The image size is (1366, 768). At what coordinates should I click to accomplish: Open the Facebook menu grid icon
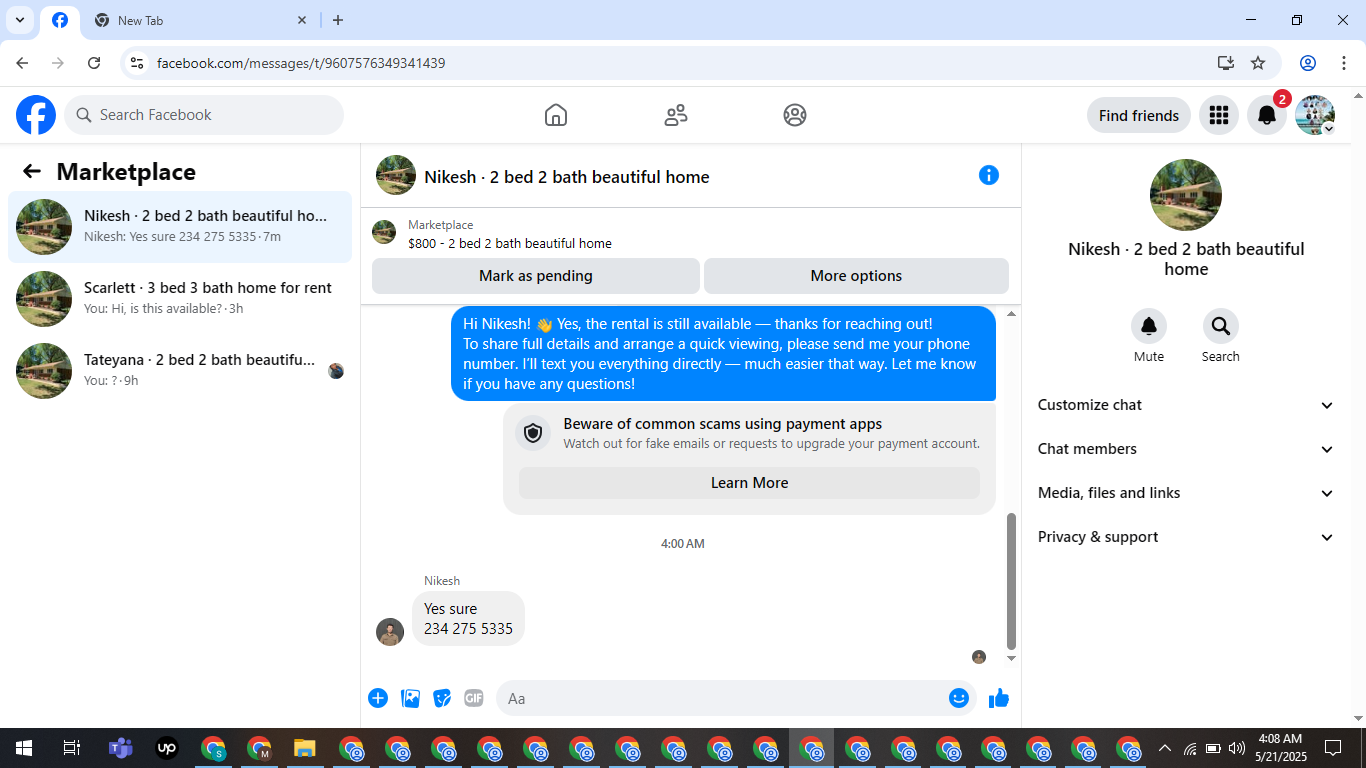point(1219,115)
